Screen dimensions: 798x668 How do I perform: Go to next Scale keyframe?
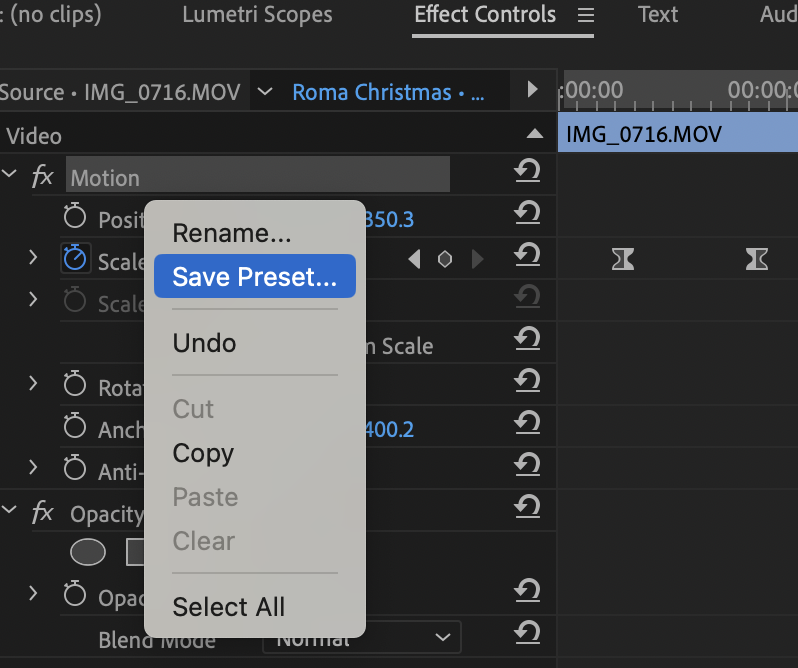coord(477,260)
